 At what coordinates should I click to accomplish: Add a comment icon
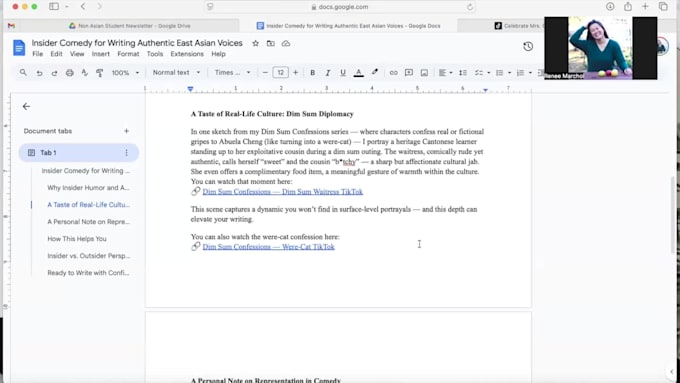click(x=409, y=73)
